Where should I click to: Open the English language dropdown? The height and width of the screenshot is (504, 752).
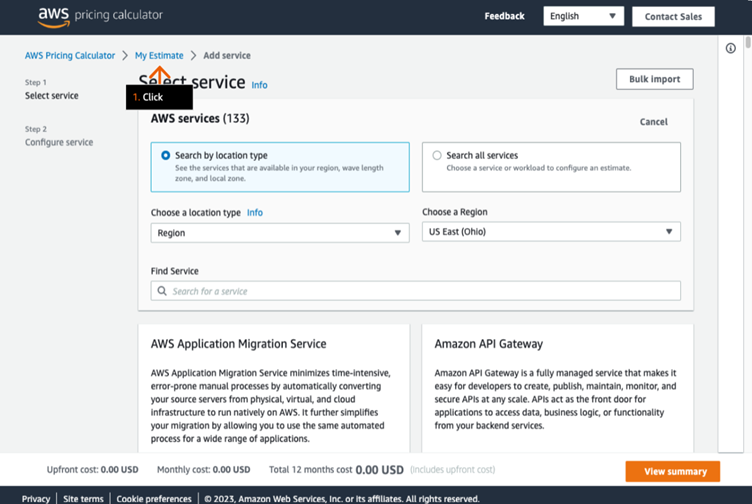tap(583, 16)
